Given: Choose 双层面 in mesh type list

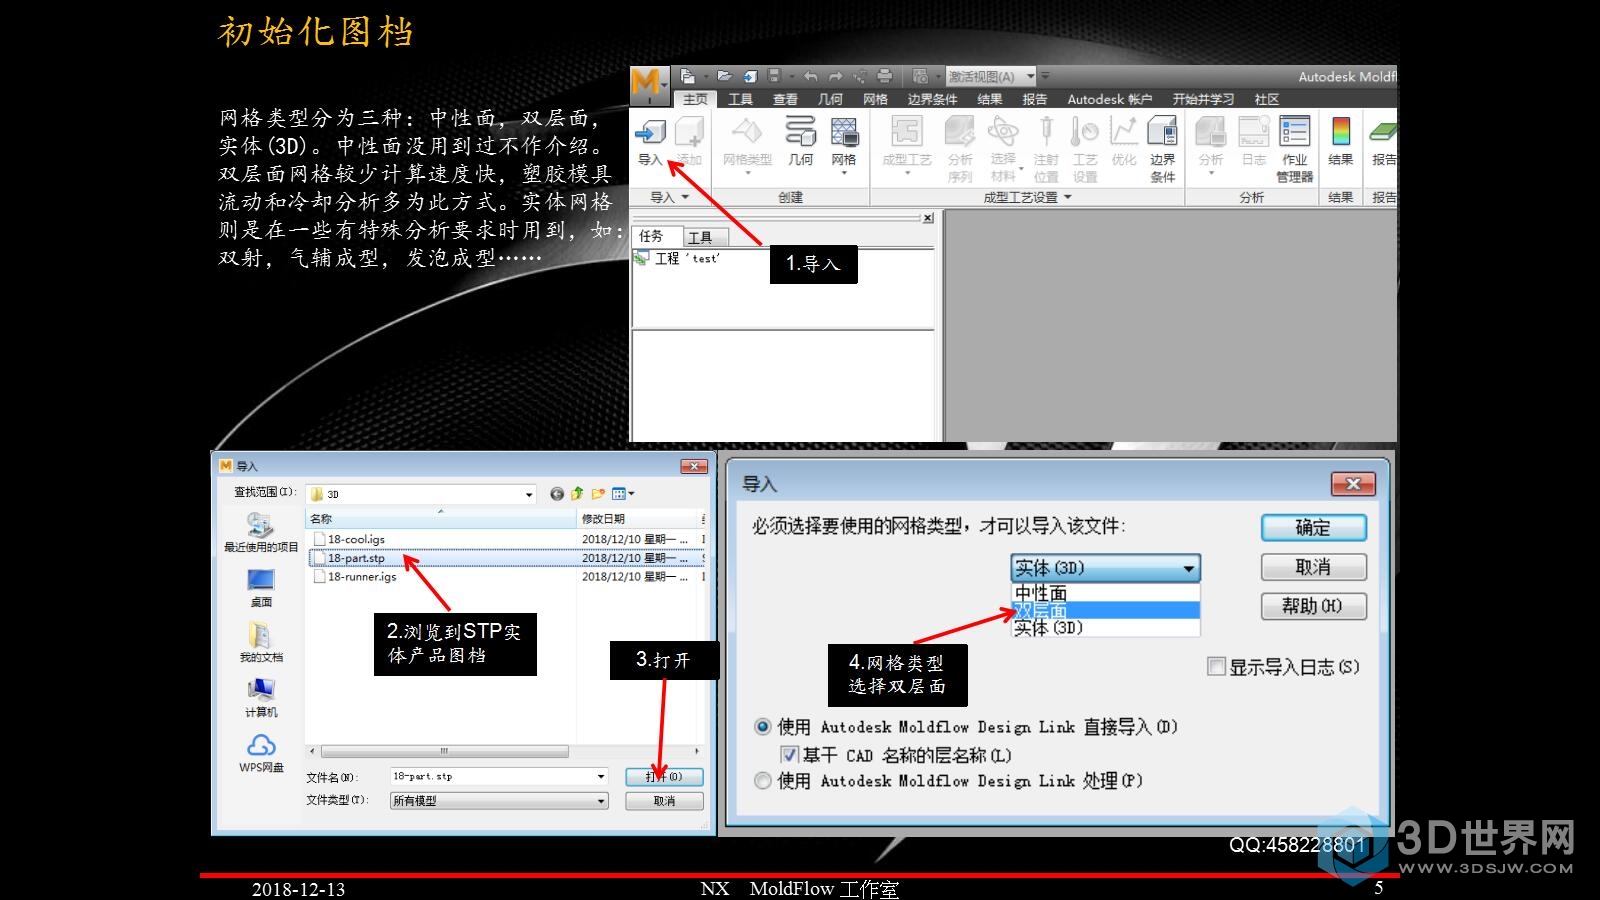Looking at the screenshot, I should 1105,610.
